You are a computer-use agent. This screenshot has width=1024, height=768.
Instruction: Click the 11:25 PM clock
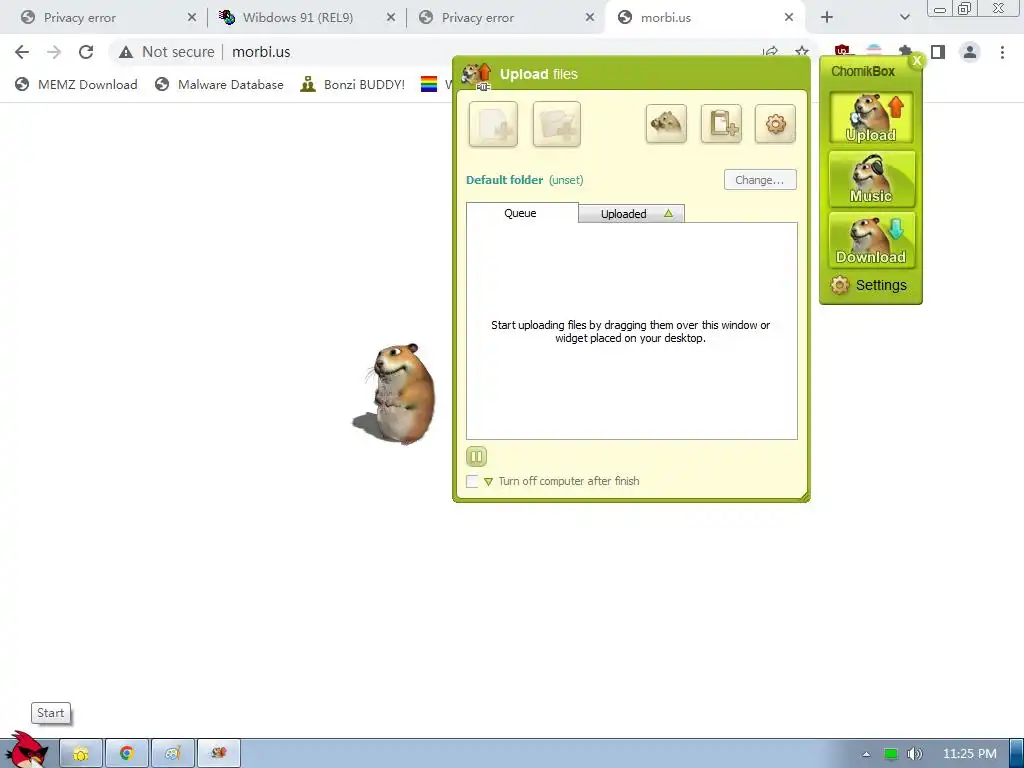[969, 754]
